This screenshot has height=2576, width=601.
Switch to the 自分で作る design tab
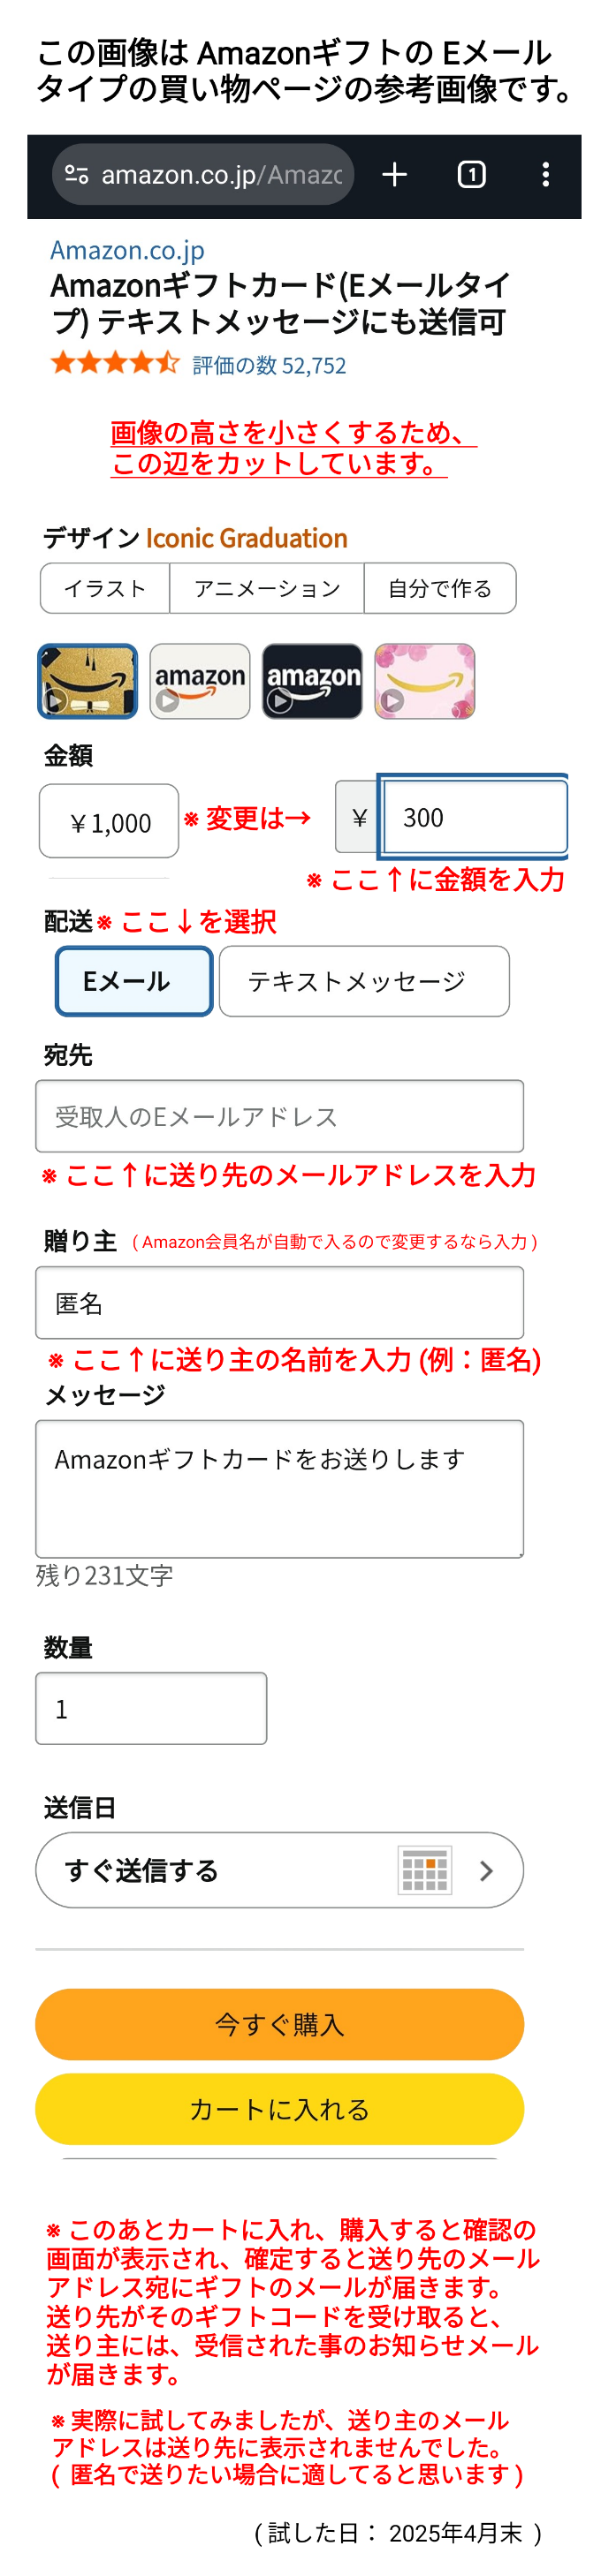[440, 588]
